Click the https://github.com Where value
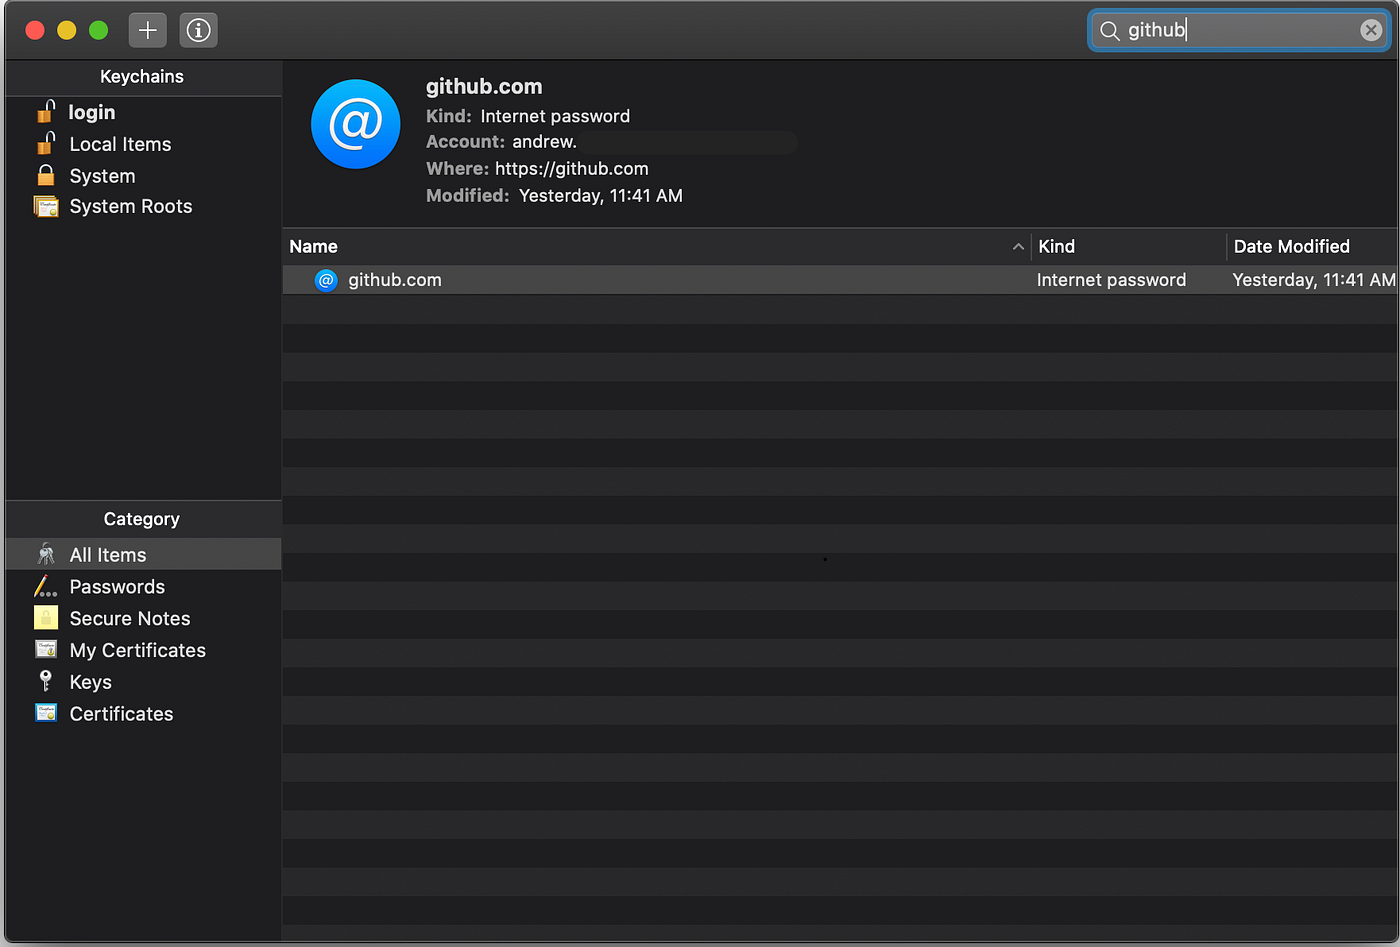Viewport: 1400px width, 947px height. tap(571, 168)
